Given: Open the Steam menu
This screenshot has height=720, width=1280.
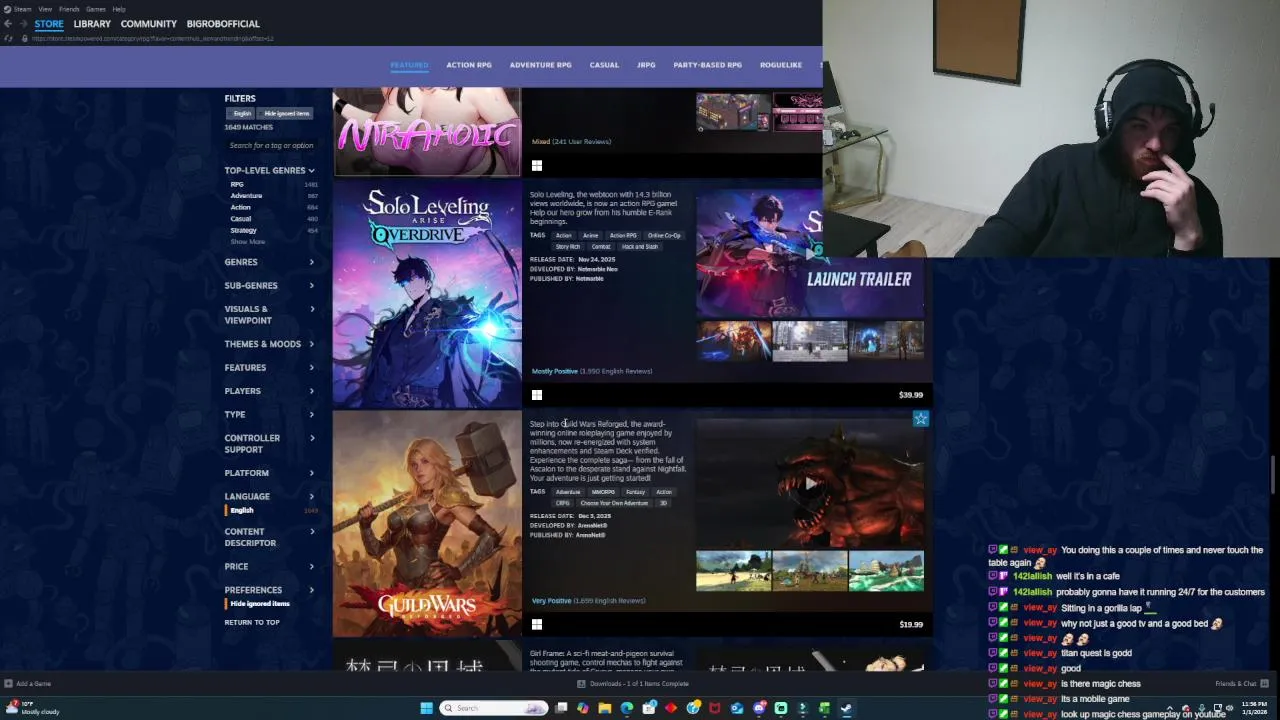Looking at the screenshot, I should 18,9.
